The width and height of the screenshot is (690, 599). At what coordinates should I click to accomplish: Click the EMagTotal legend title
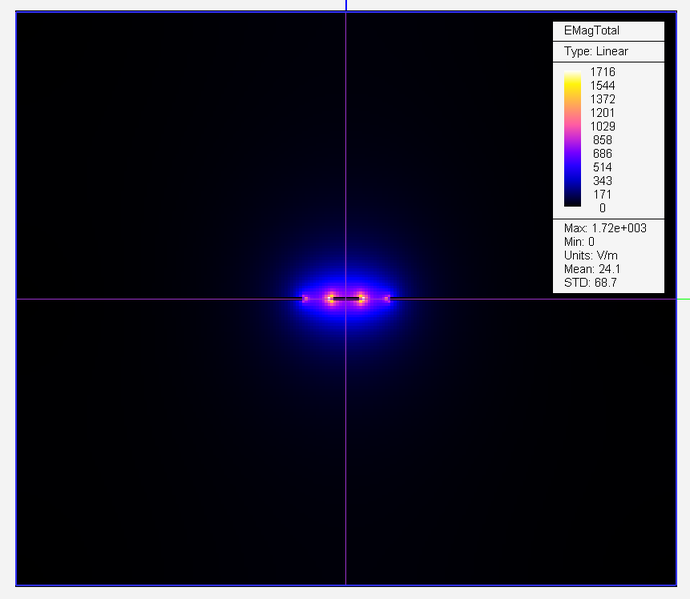pos(591,31)
